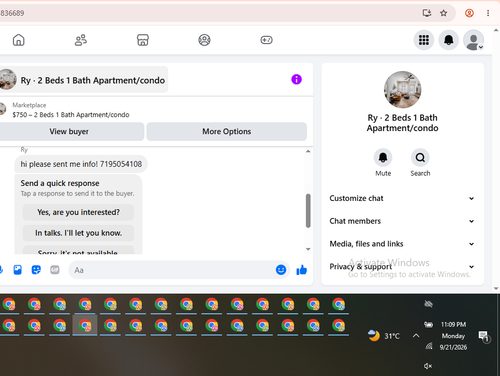This screenshot has height=376, width=500.
Task: Click "Send a quick response" heading text
Action: click(60, 183)
